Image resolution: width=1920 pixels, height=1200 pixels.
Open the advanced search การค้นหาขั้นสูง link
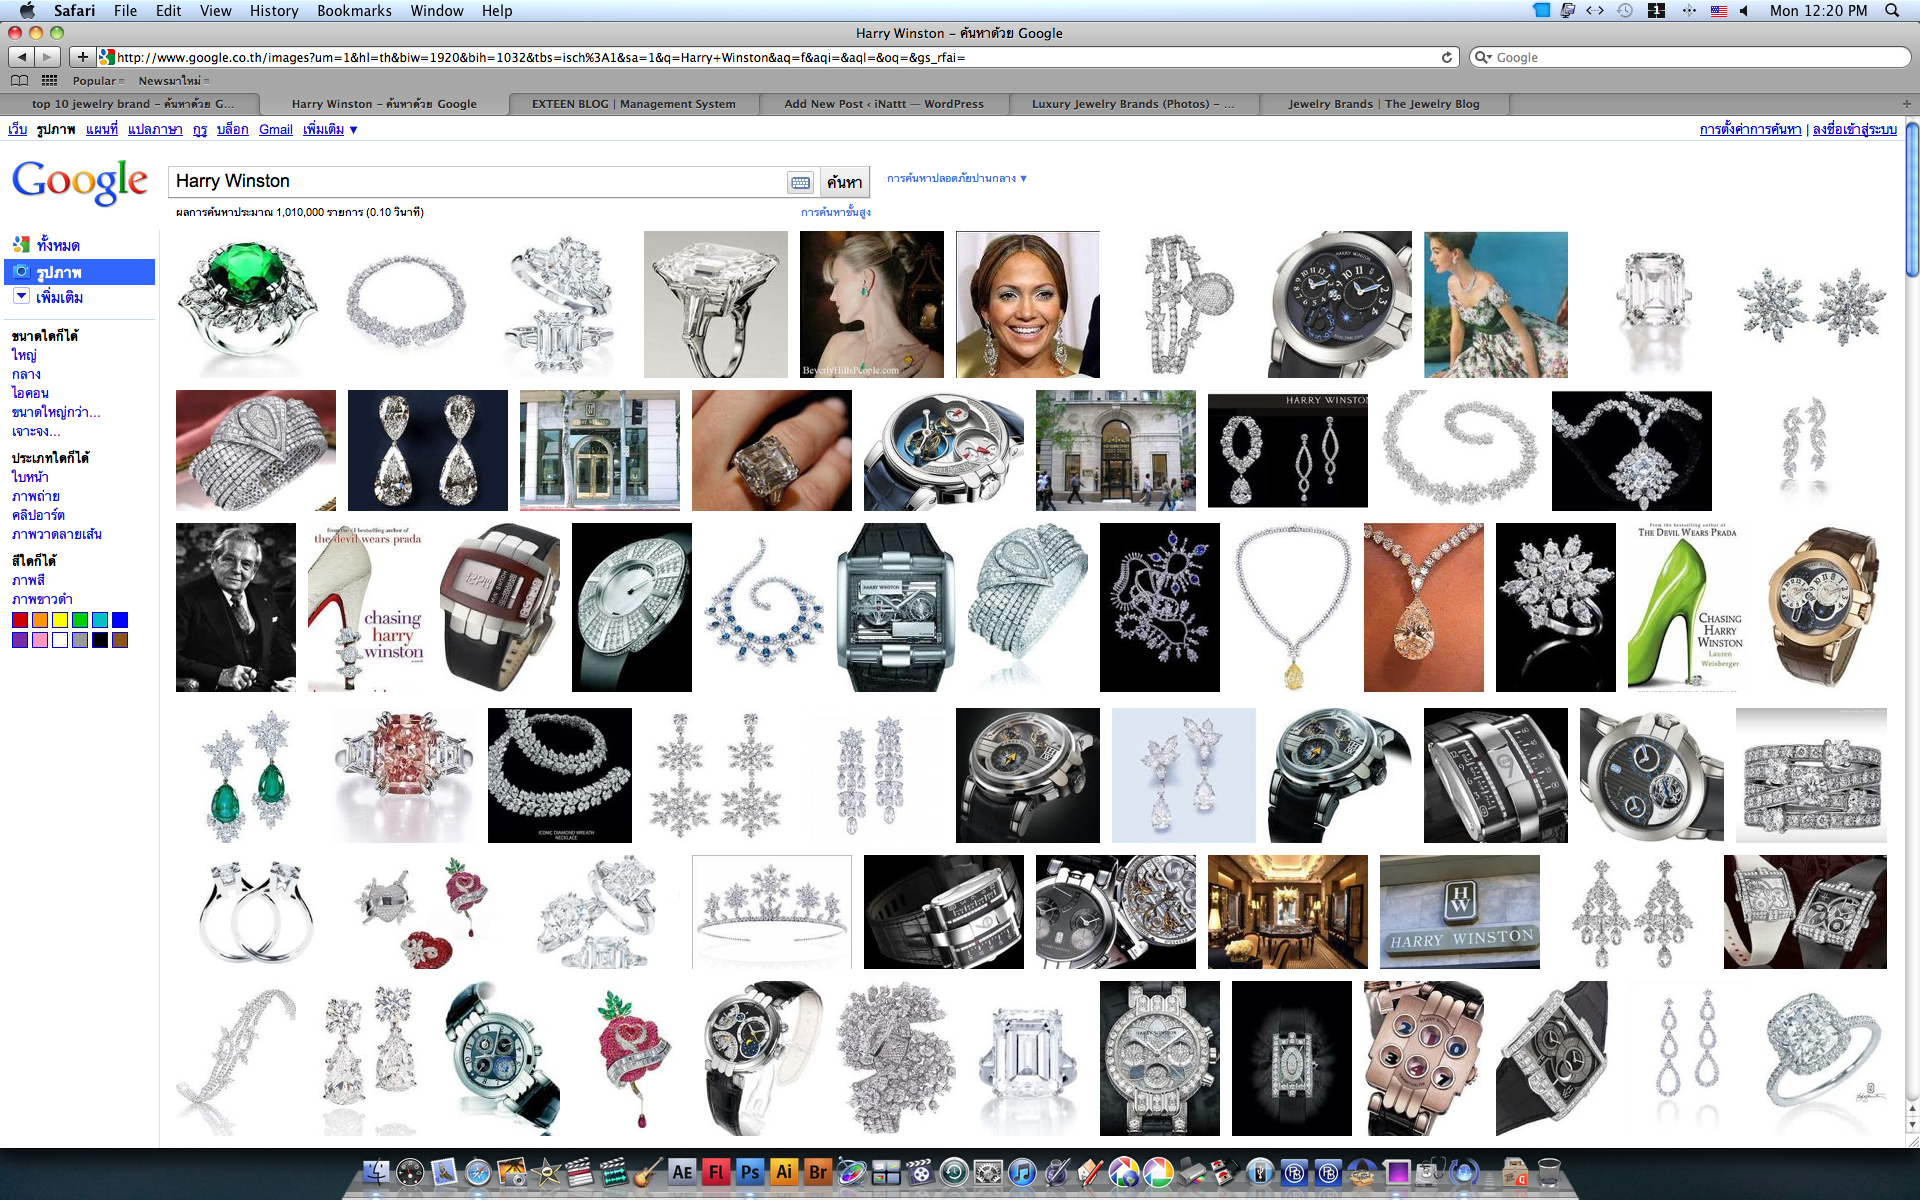(835, 212)
